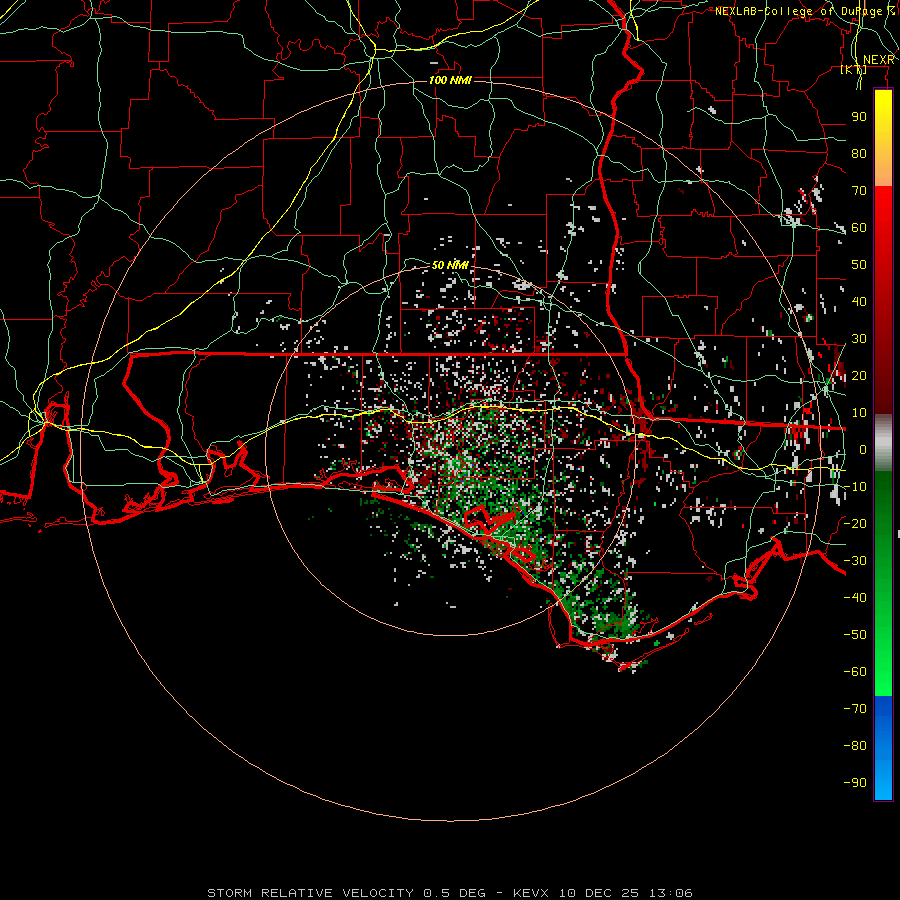Click the KT units label above color scale

(854, 70)
